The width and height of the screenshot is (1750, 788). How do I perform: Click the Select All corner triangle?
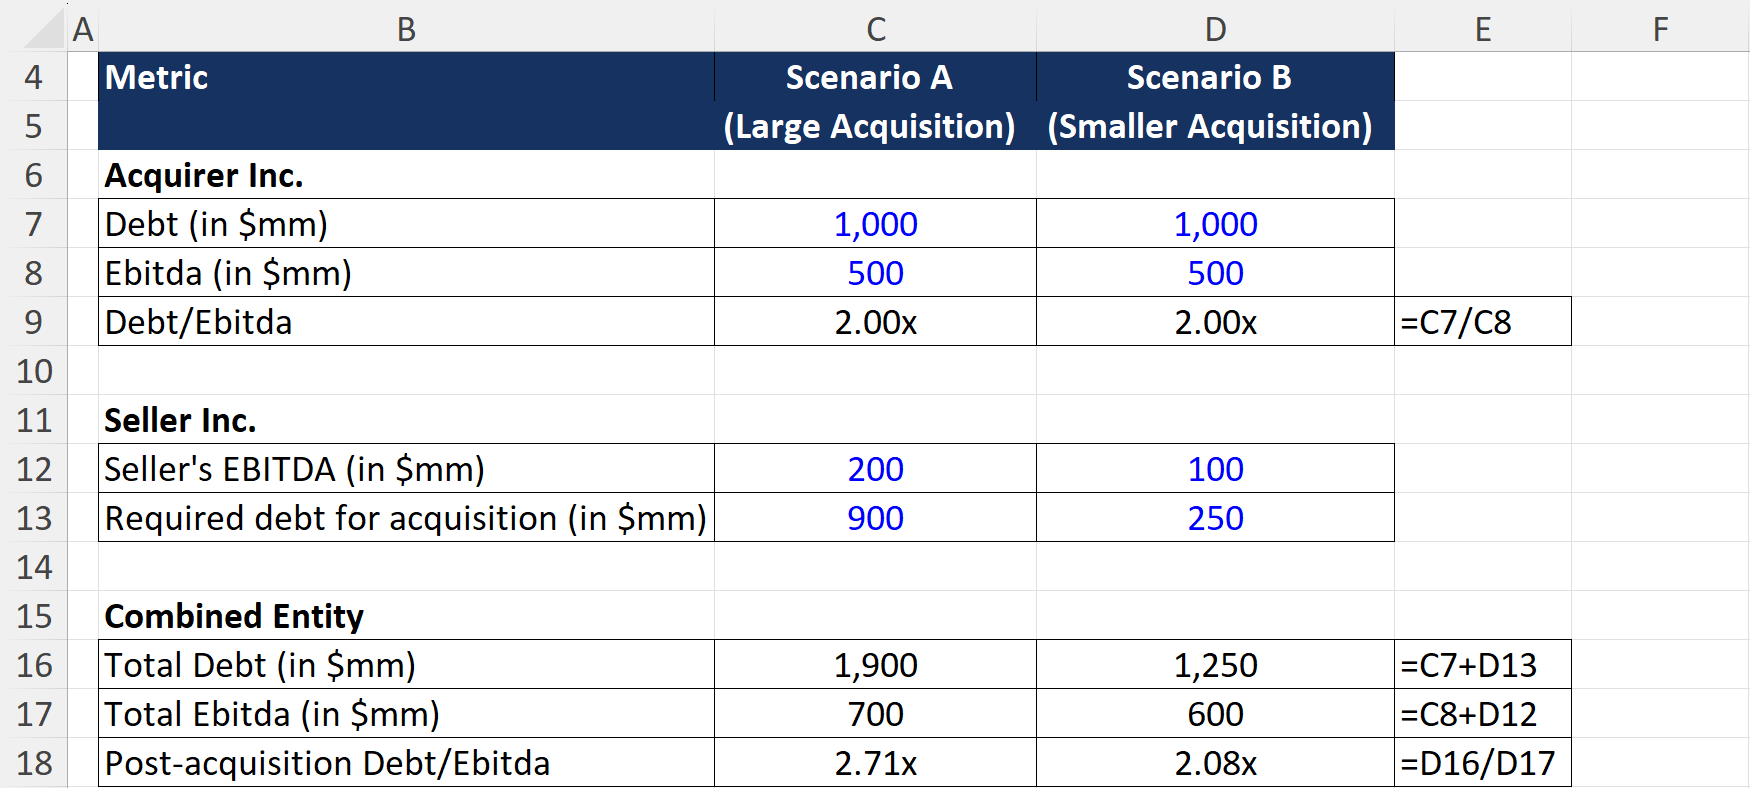click(x=44, y=29)
